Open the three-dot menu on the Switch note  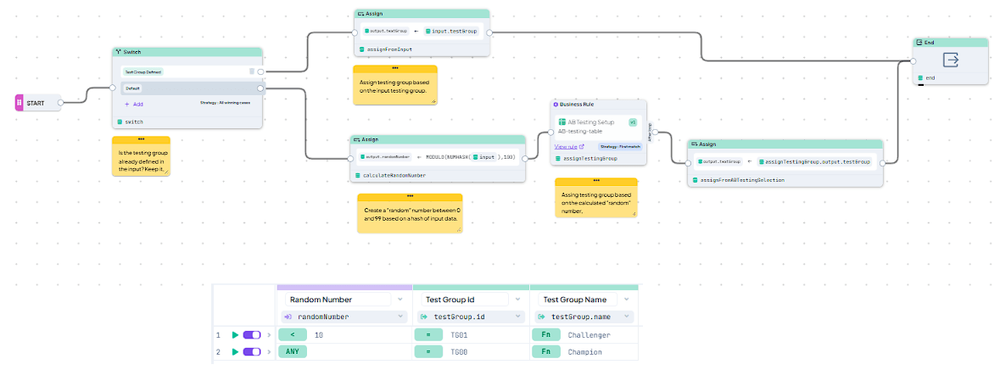click(141, 140)
